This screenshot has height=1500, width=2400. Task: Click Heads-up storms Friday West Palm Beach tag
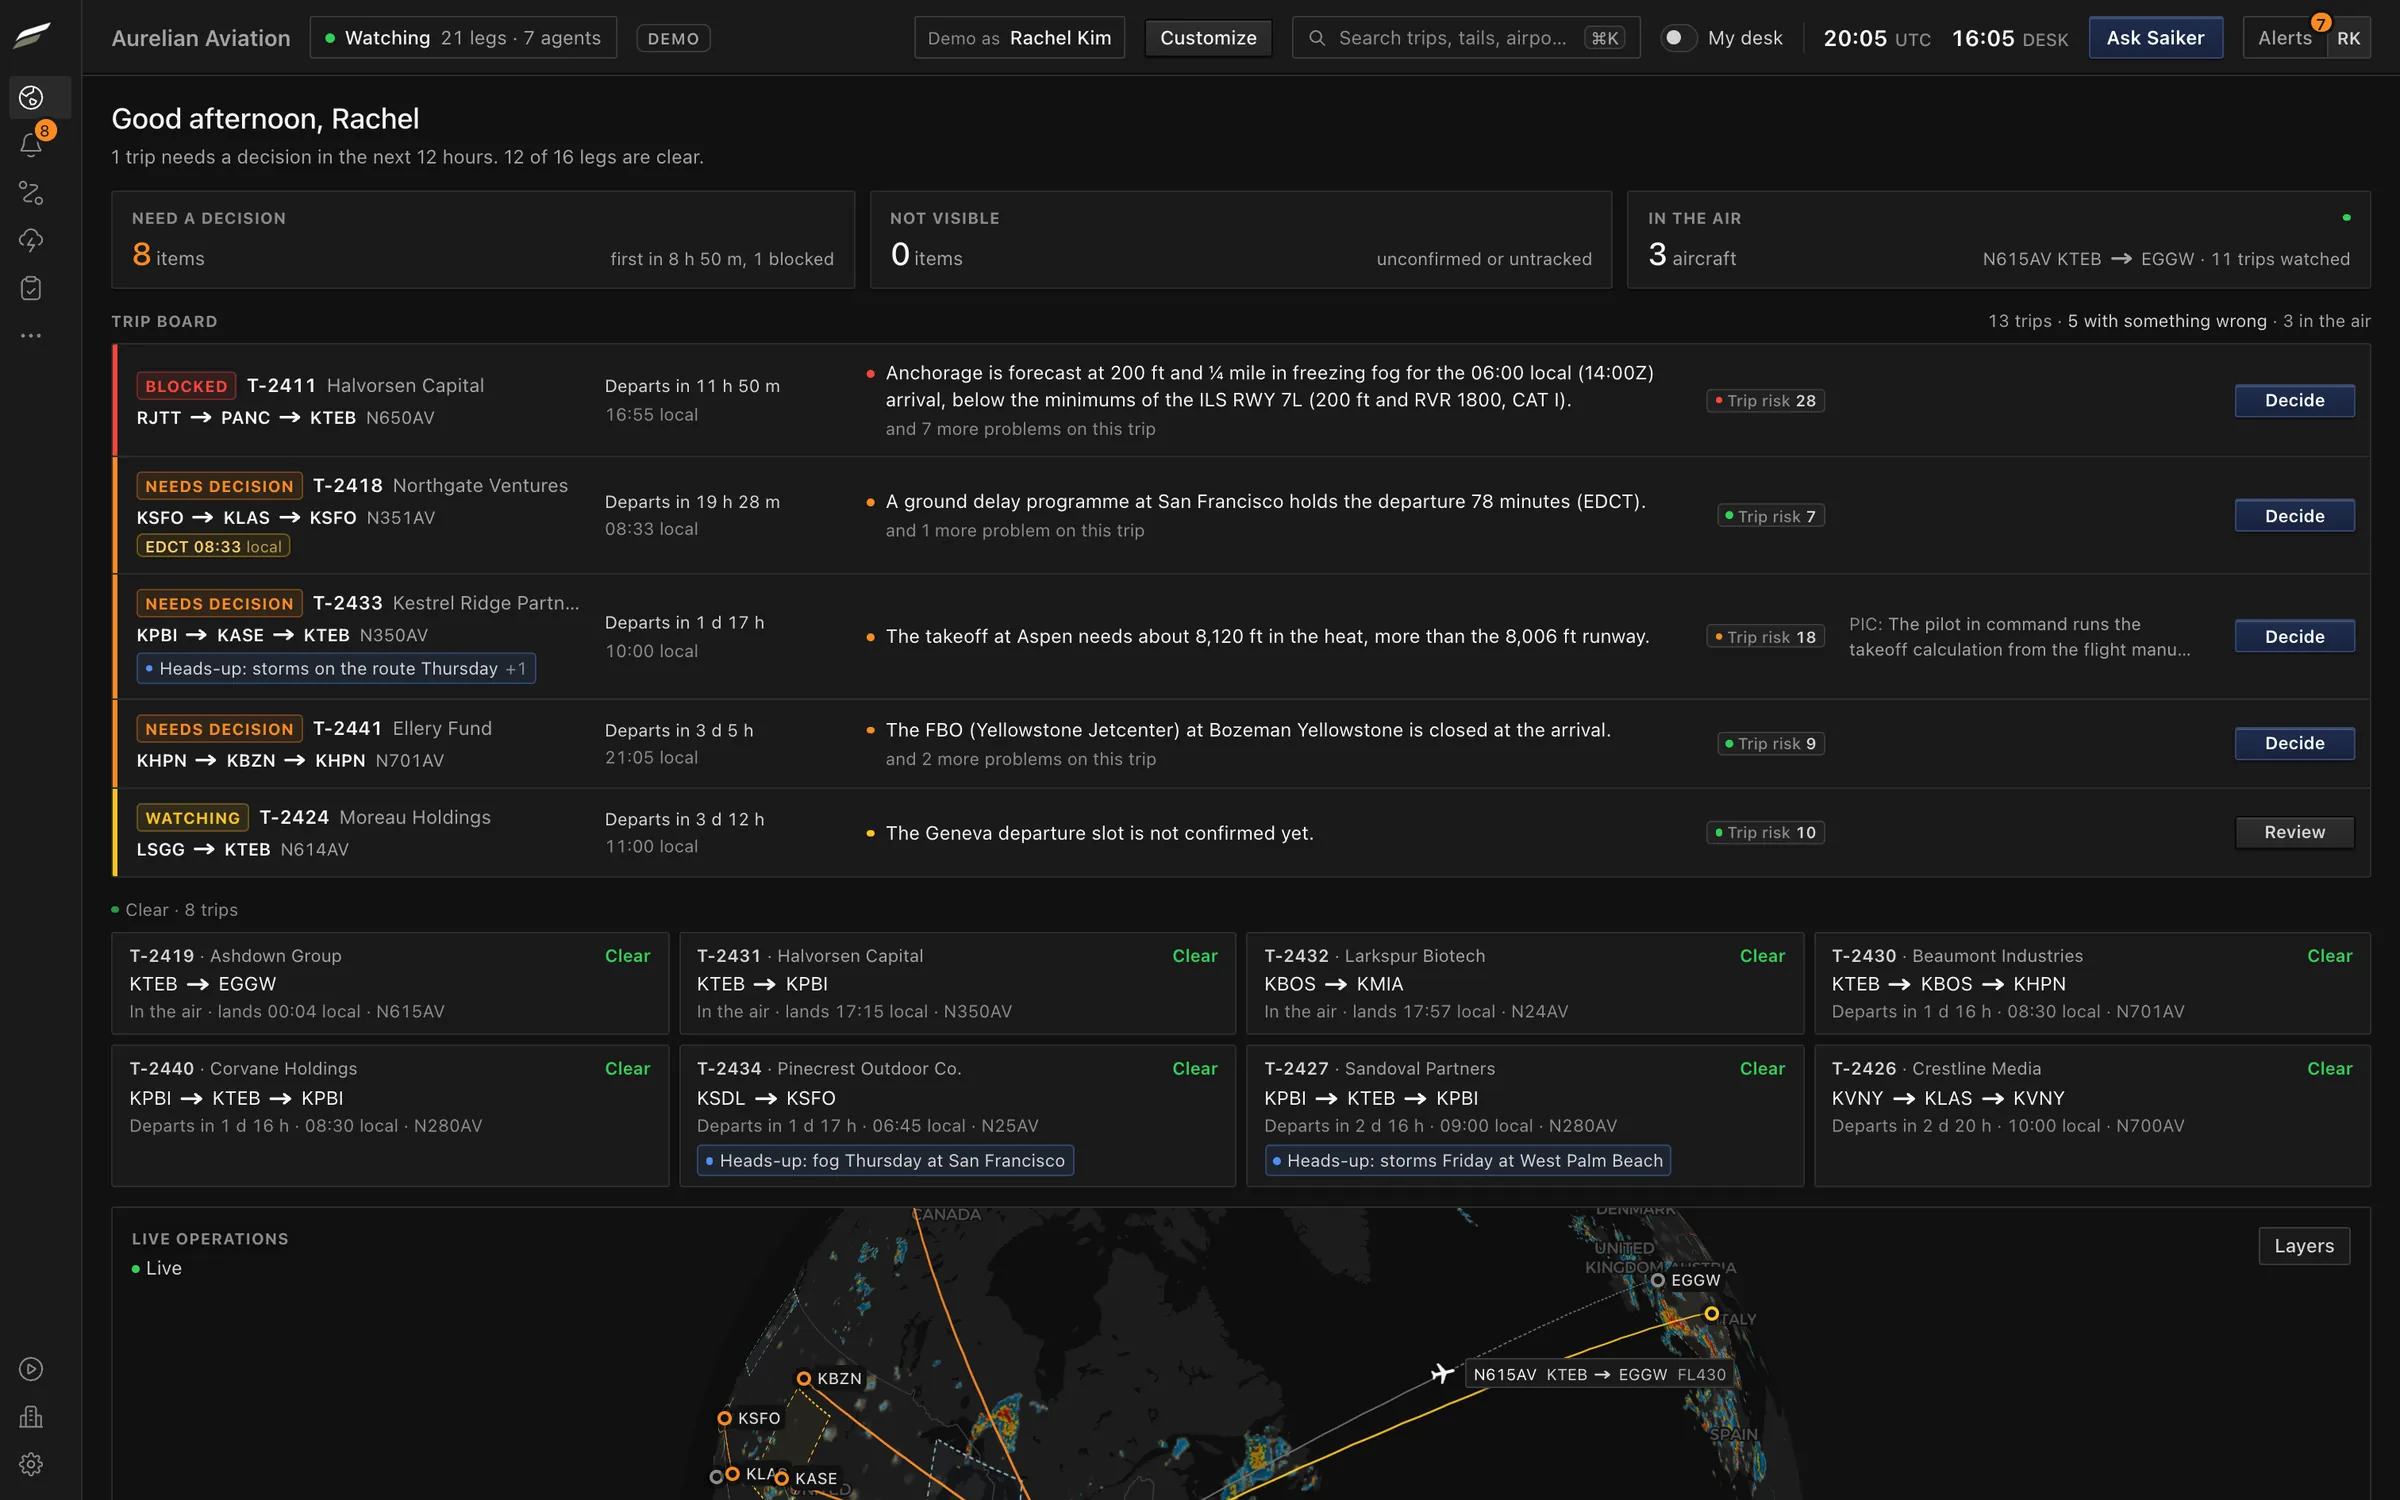pos(1467,1160)
